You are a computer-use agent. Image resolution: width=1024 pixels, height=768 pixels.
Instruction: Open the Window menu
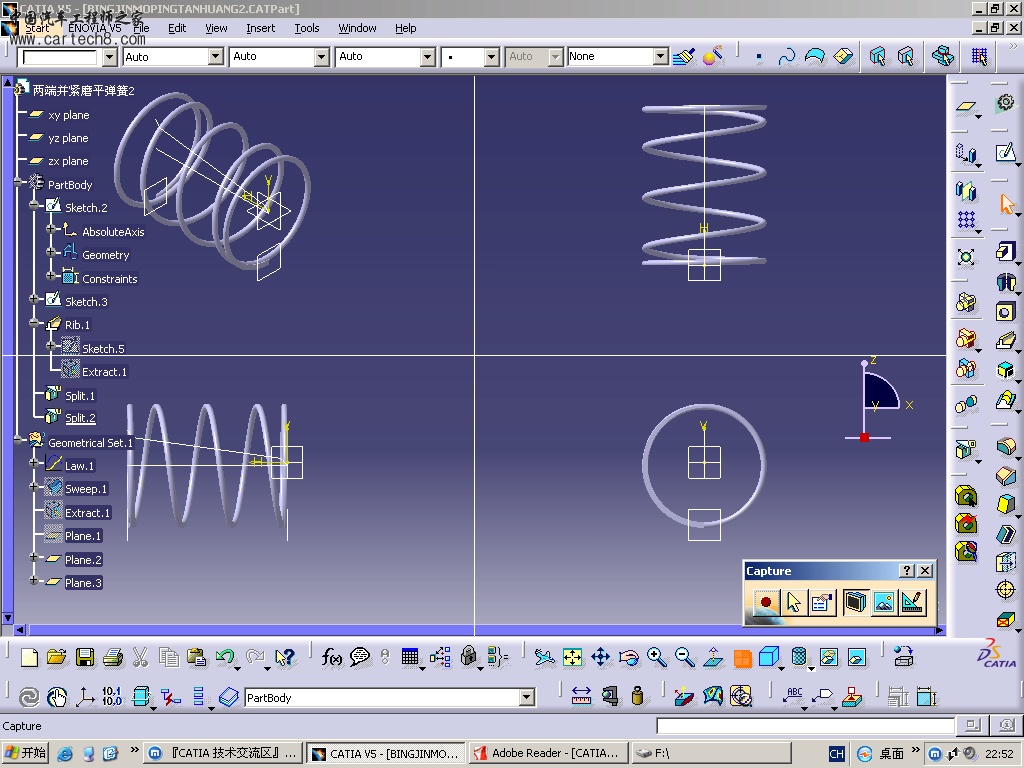(x=357, y=28)
